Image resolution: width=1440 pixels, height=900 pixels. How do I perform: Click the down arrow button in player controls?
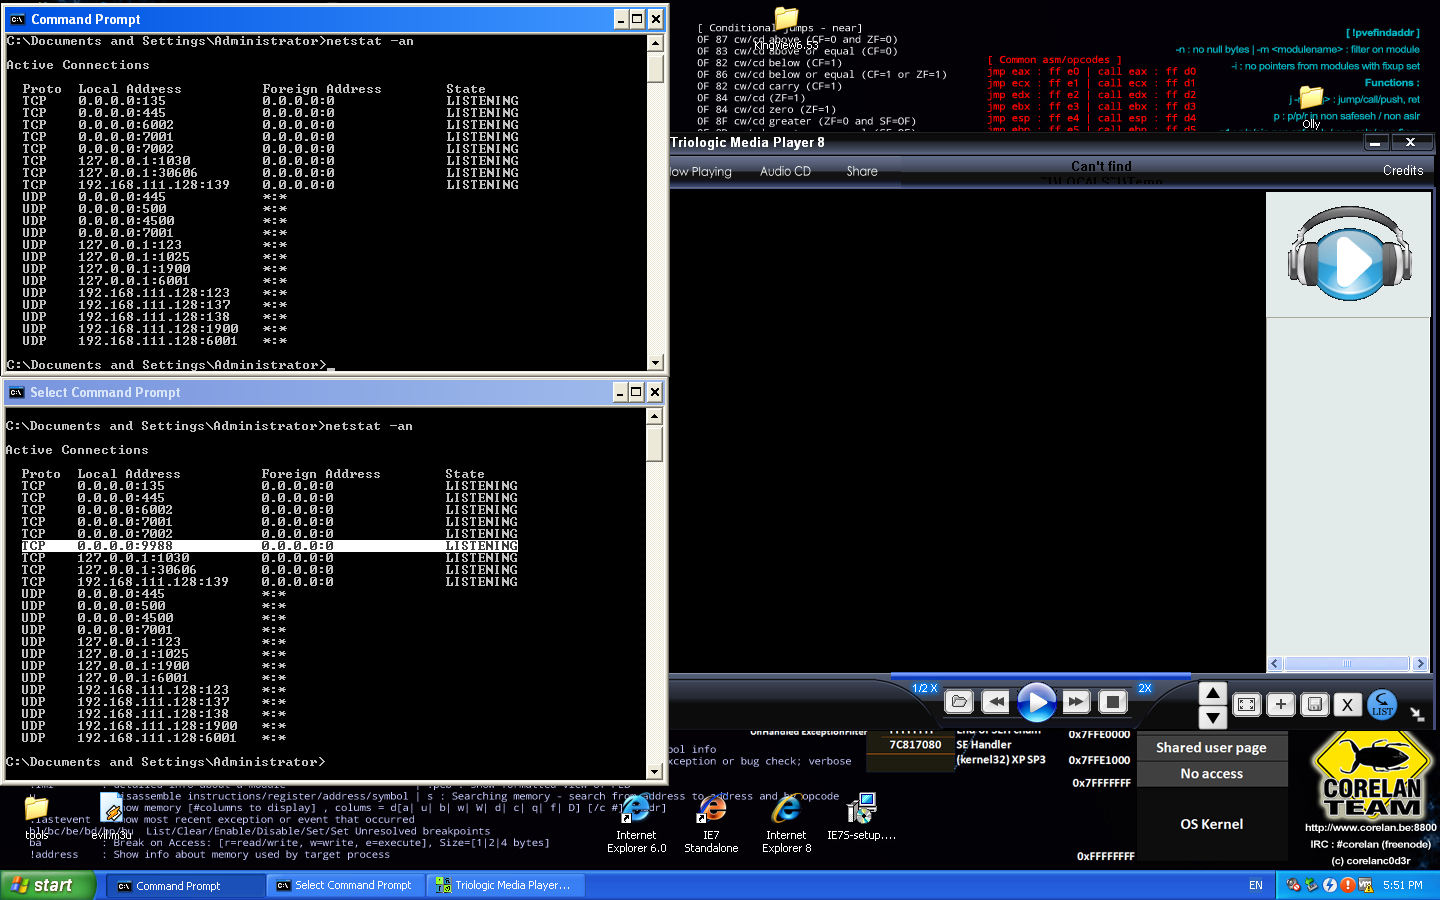(x=1212, y=717)
